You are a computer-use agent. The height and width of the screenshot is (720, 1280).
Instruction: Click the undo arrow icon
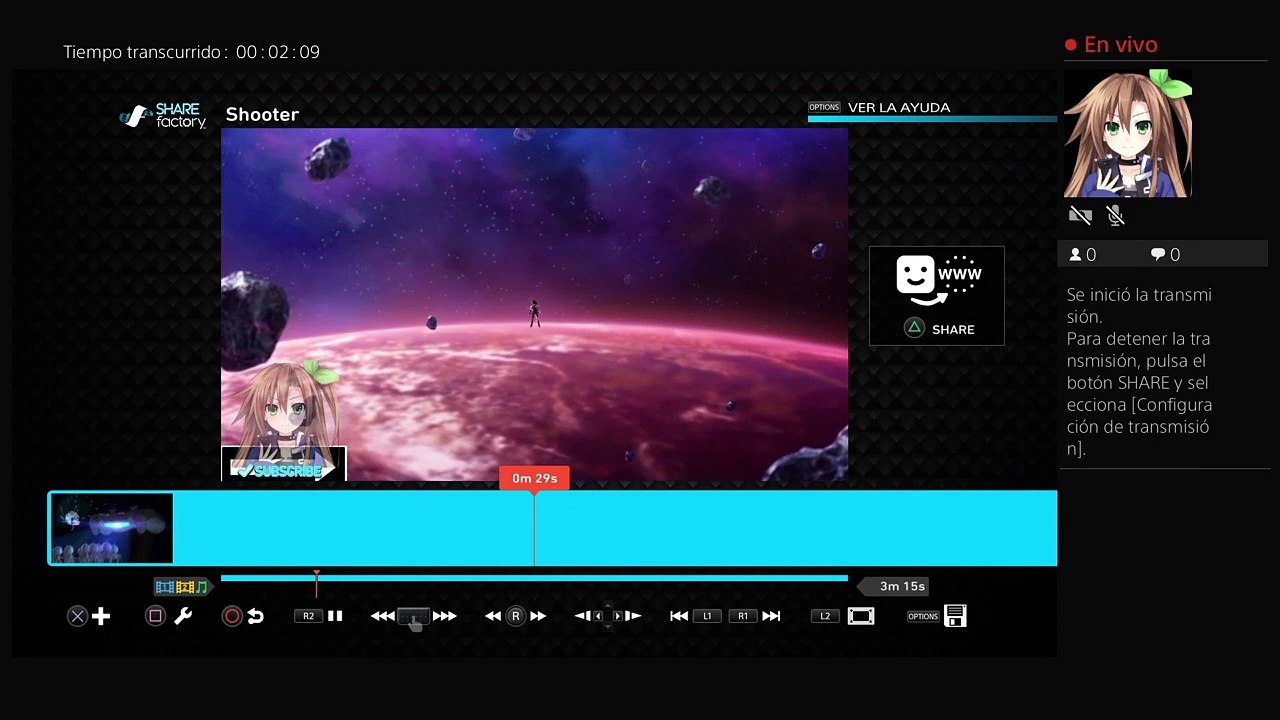(256, 616)
